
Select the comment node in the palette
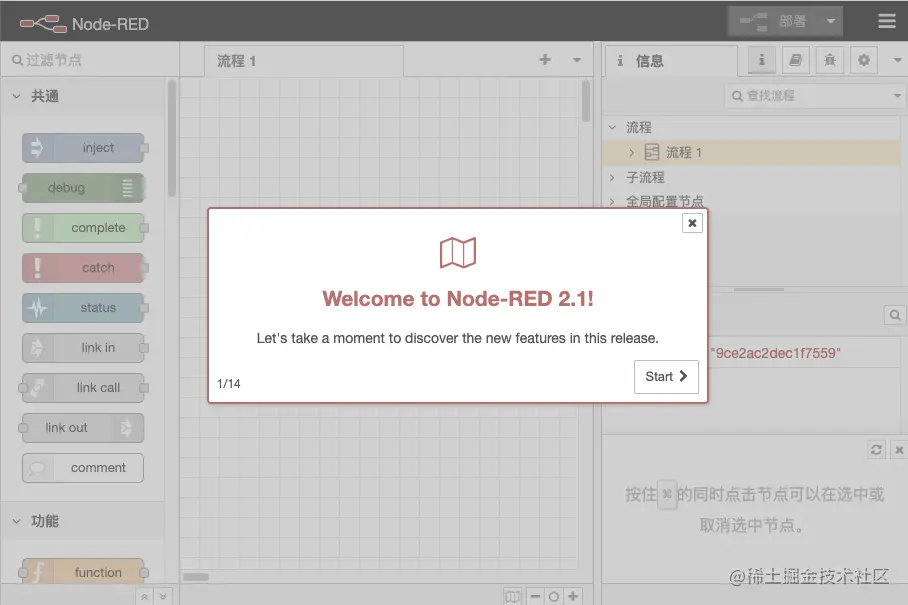click(x=83, y=467)
